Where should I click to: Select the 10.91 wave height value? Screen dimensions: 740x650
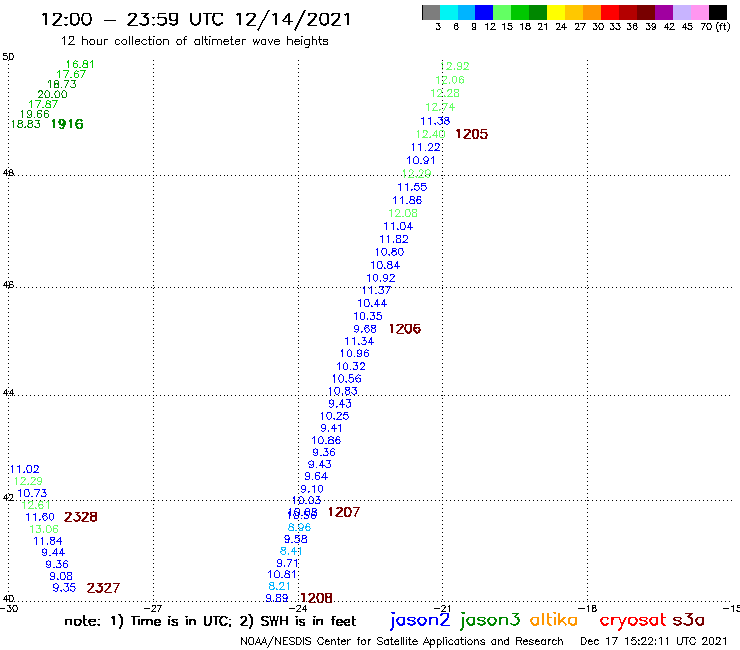click(420, 160)
